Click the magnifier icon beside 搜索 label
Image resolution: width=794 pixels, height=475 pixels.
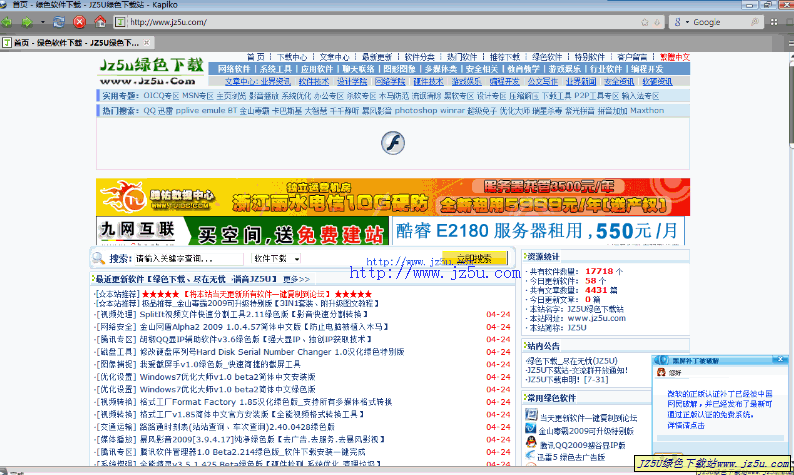pyautogui.click(x=98, y=258)
